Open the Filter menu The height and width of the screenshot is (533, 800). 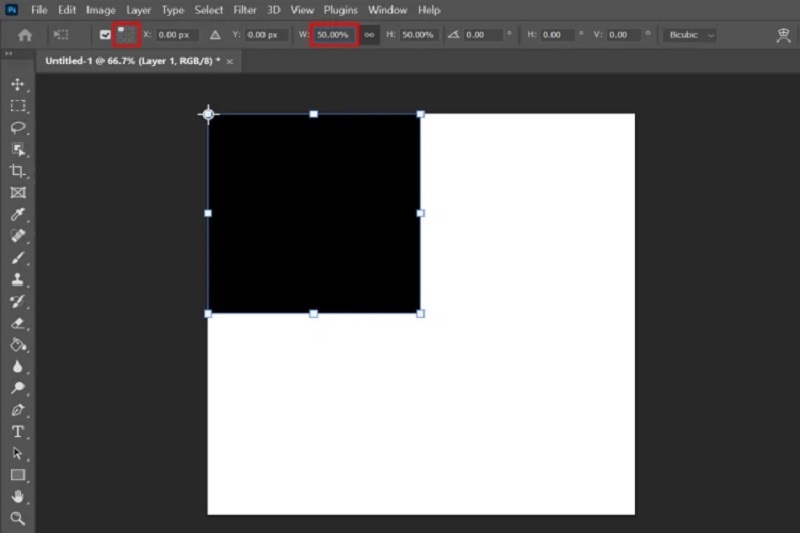pos(245,10)
